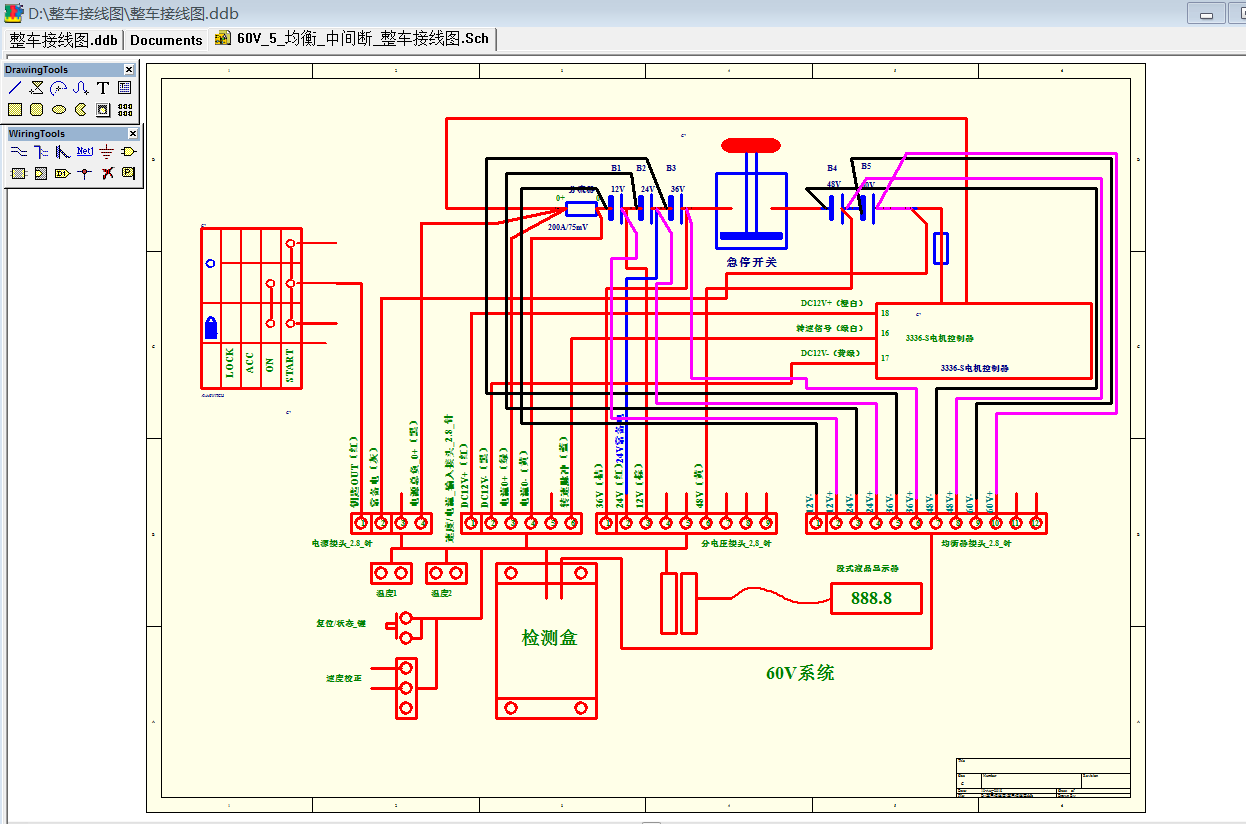
Task: Switch to the 整车接线图.ddb tab
Action: (x=63, y=40)
